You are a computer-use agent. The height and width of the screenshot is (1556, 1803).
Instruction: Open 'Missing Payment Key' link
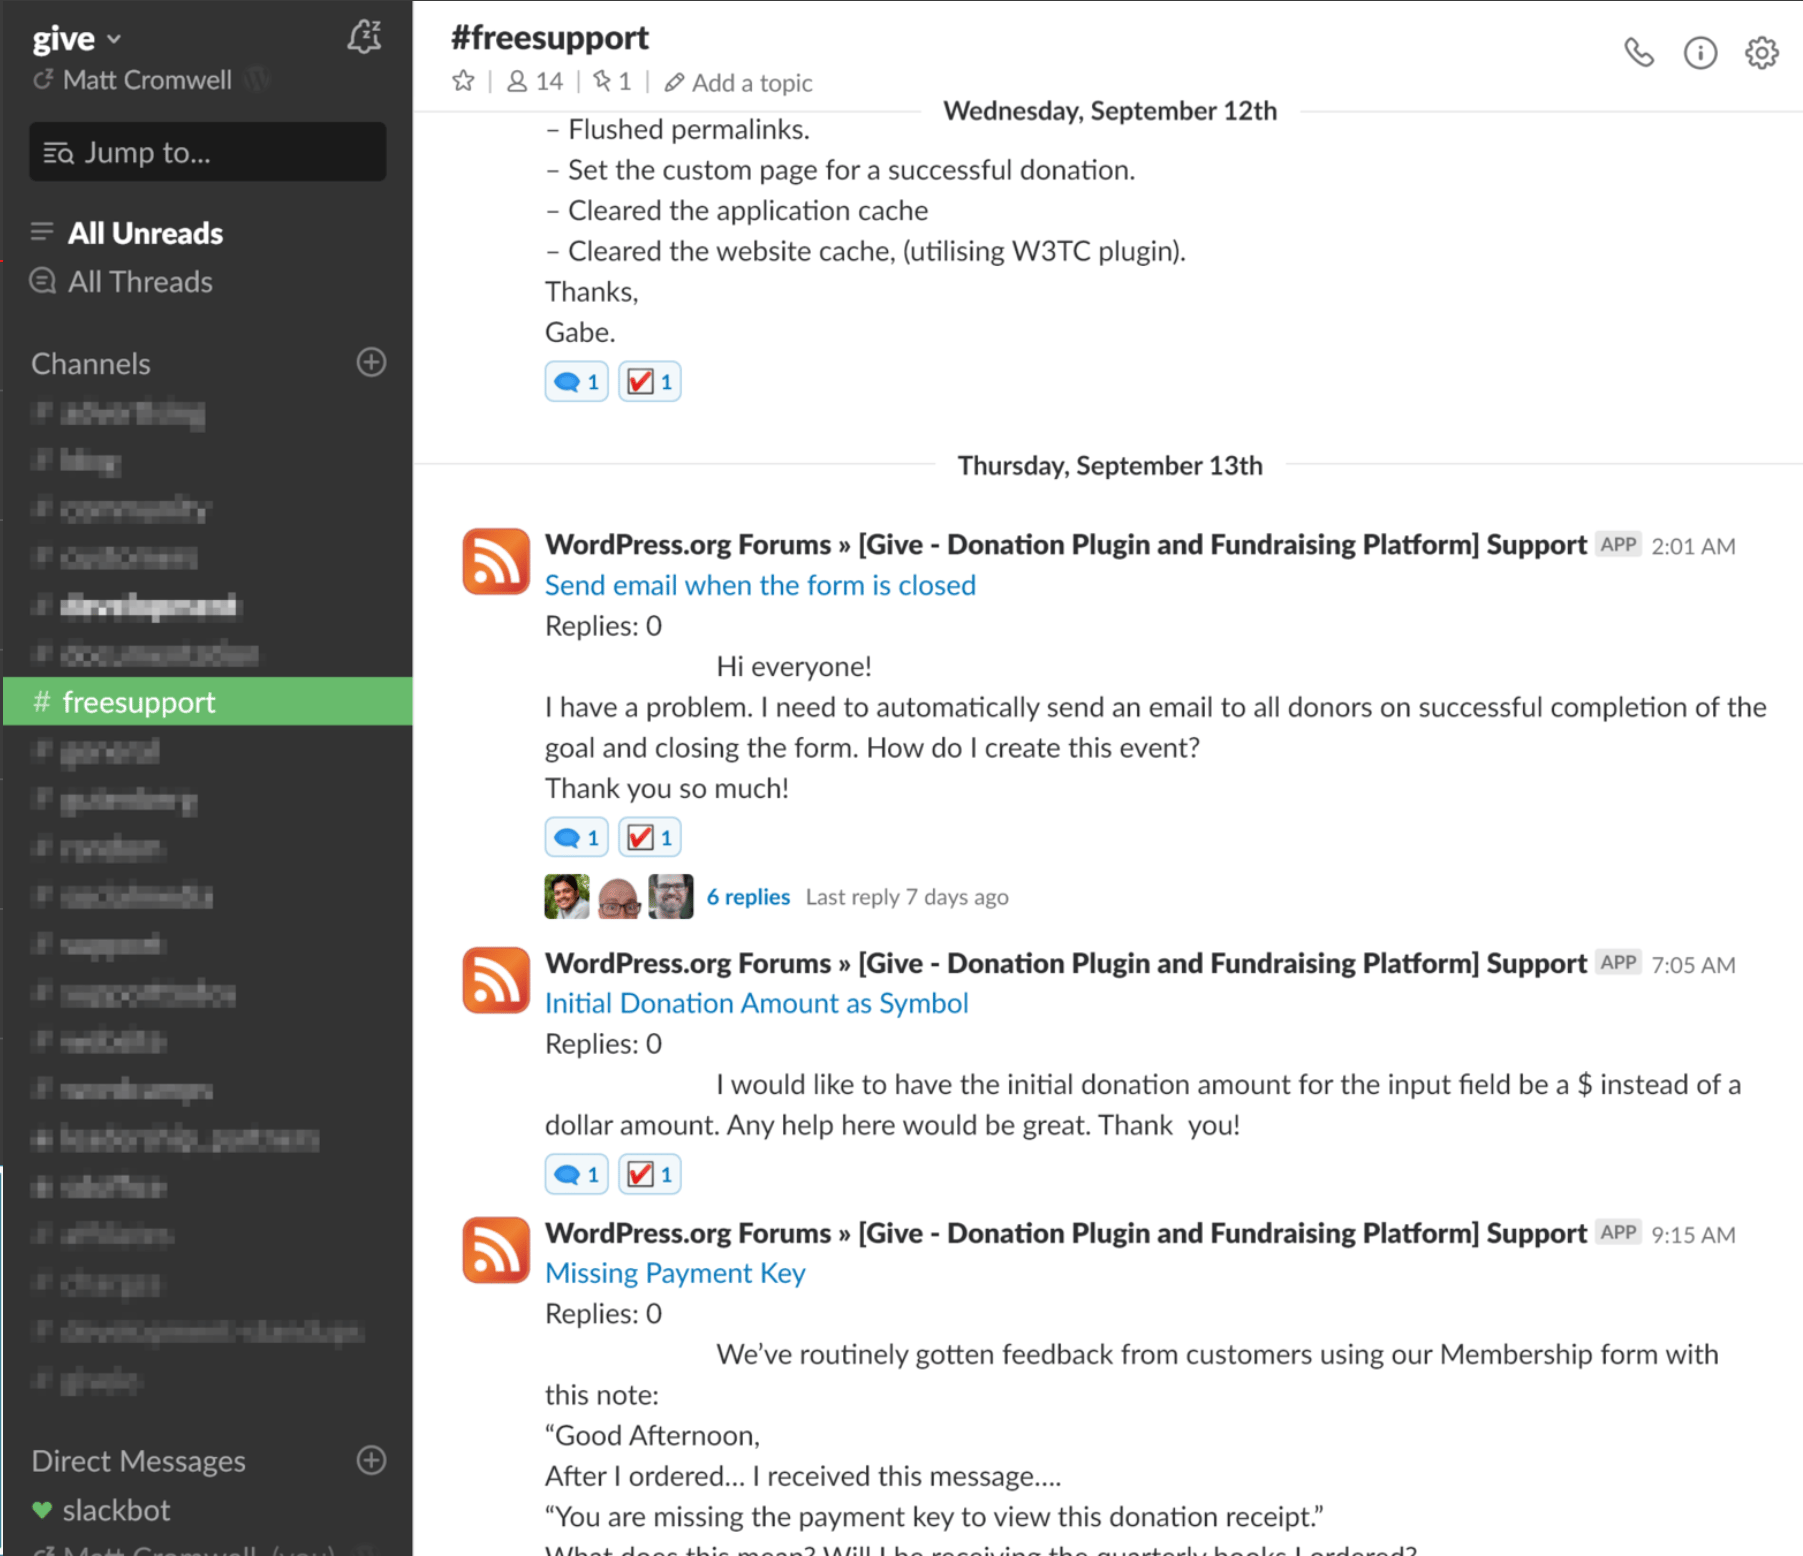click(675, 1273)
